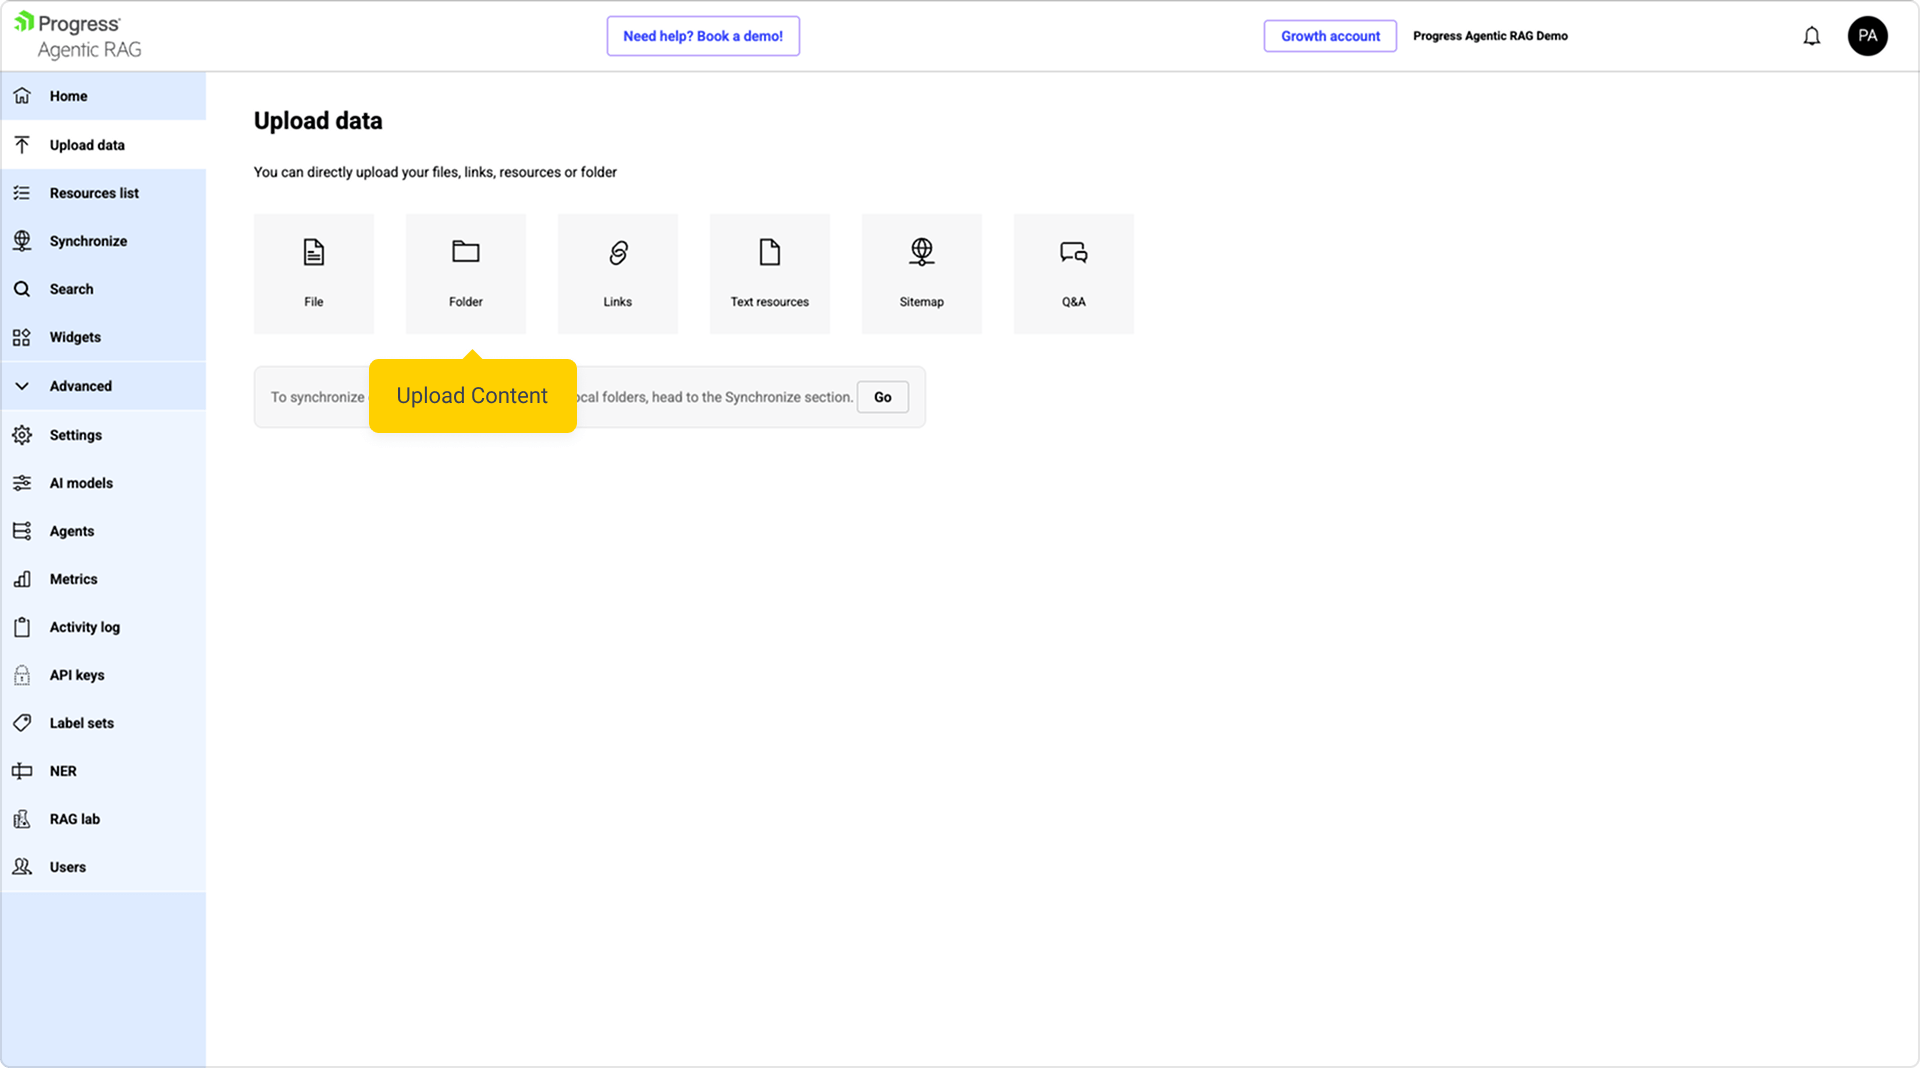This screenshot has width=1920, height=1068.
Task: Click the File upload icon
Action: tap(313, 252)
